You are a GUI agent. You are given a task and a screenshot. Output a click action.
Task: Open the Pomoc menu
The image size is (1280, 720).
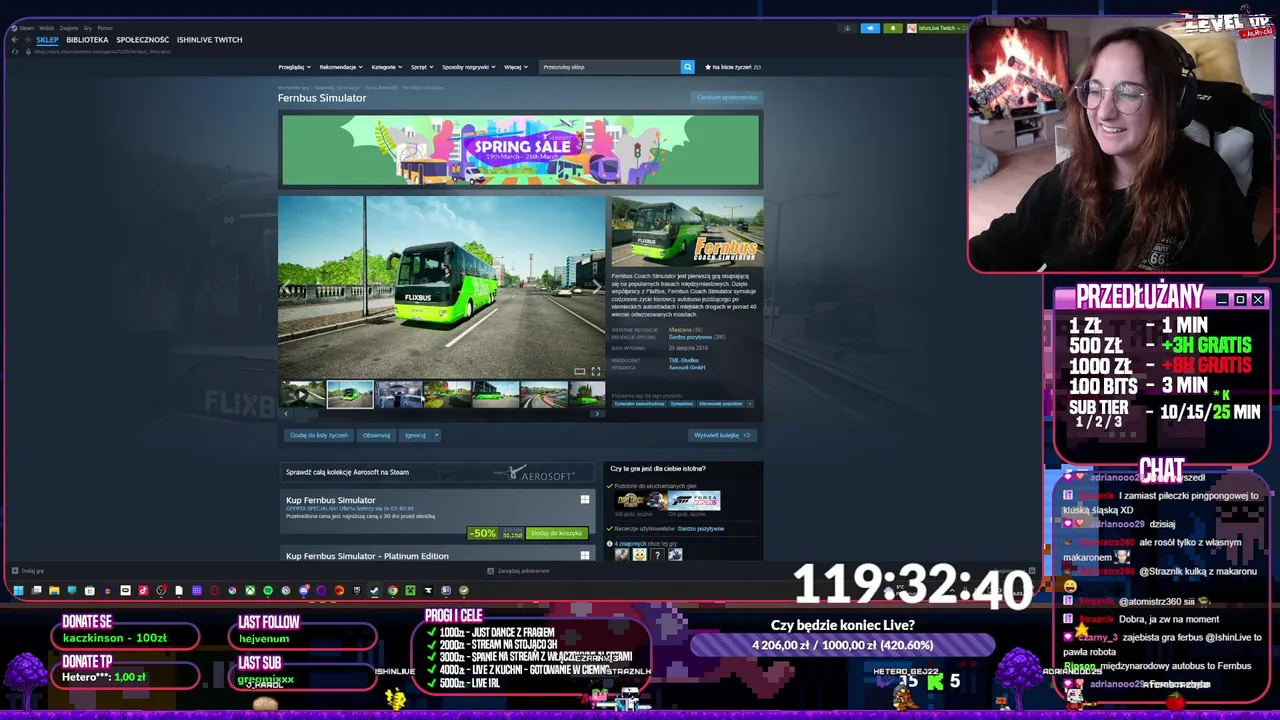coord(105,28)
